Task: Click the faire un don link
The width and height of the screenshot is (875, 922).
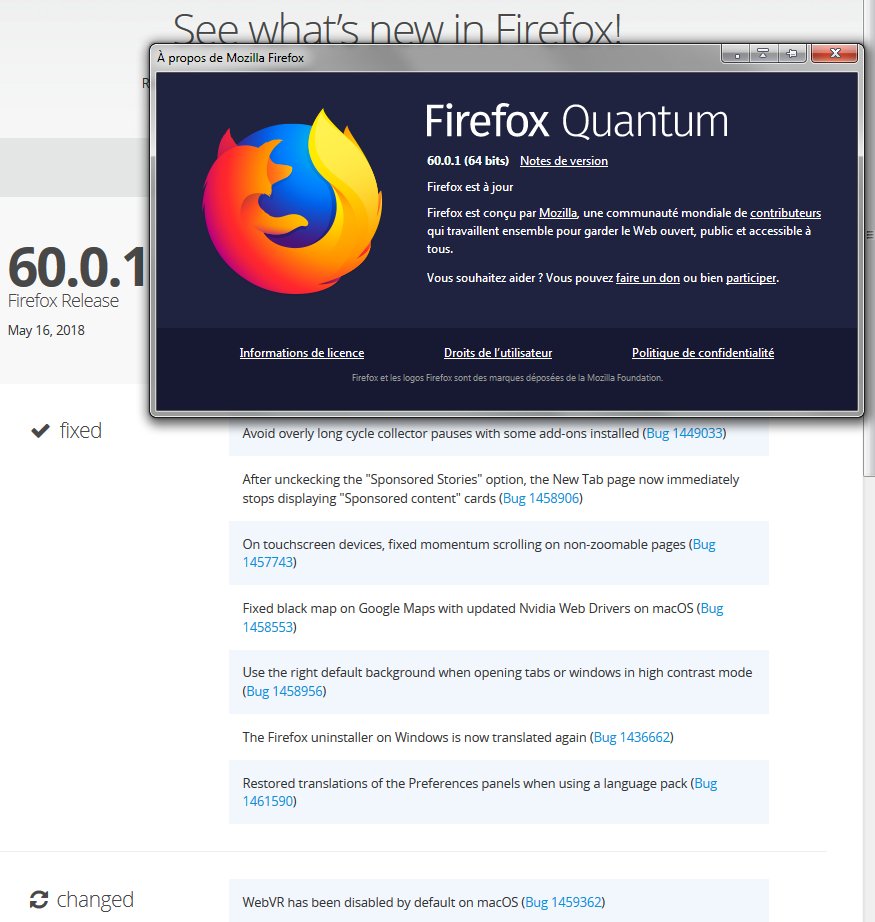Action: (x=647, y=278)
